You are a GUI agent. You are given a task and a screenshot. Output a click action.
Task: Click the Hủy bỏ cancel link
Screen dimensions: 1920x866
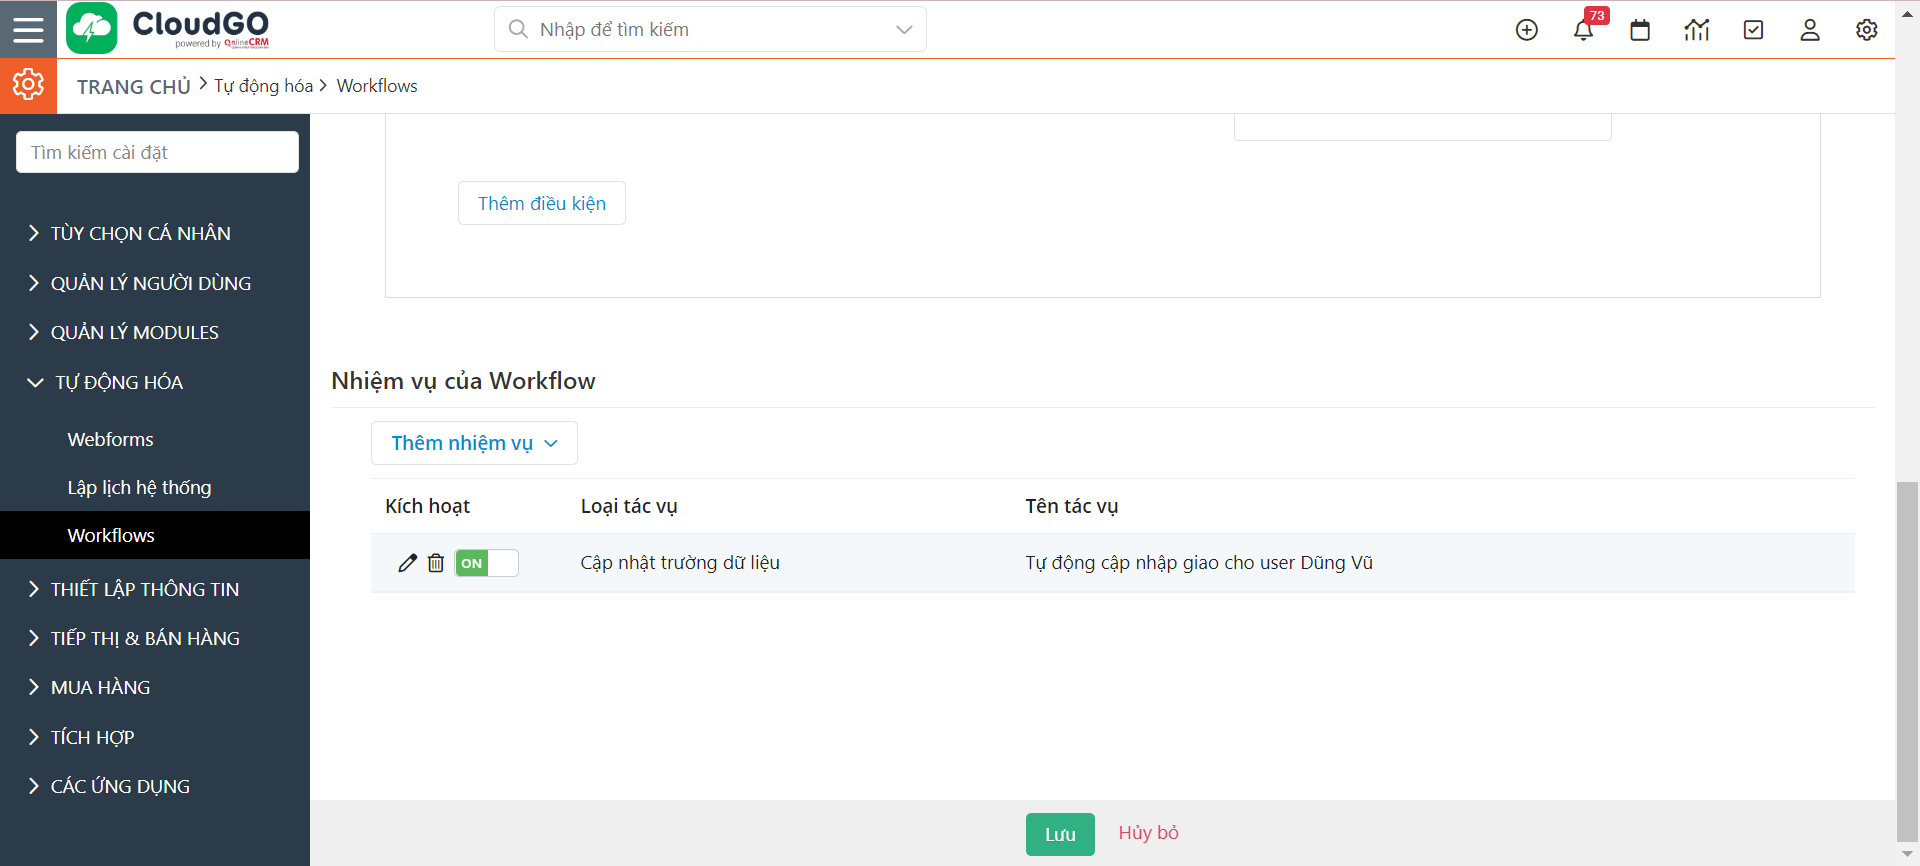(1148, 833)
